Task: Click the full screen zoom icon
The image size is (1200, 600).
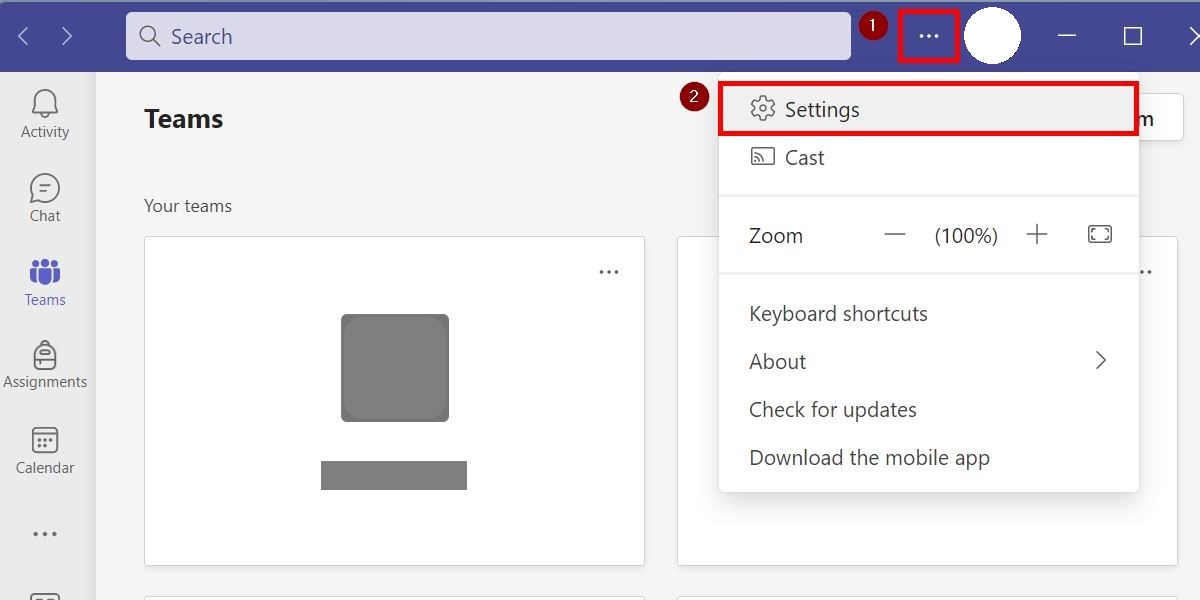Action: point(1099,234)
